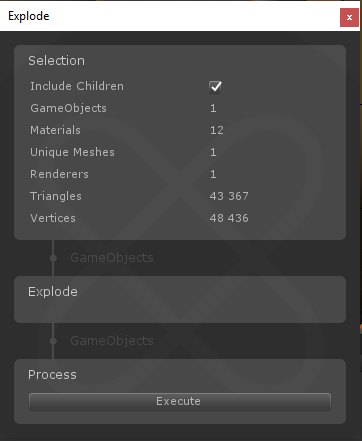Click the GameObjects connector dot below Explode
The height and width of the screenshot is (441, 362).
53,341
